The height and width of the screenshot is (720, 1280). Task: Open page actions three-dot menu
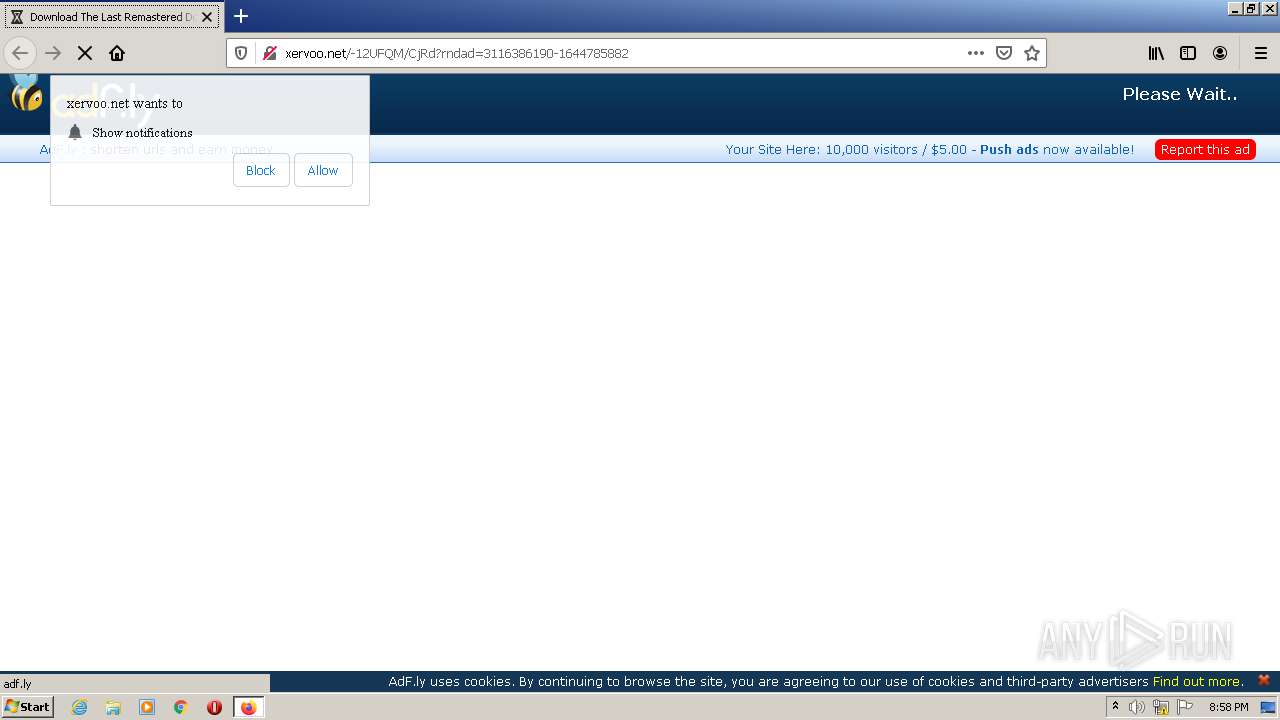click(976, 53)
